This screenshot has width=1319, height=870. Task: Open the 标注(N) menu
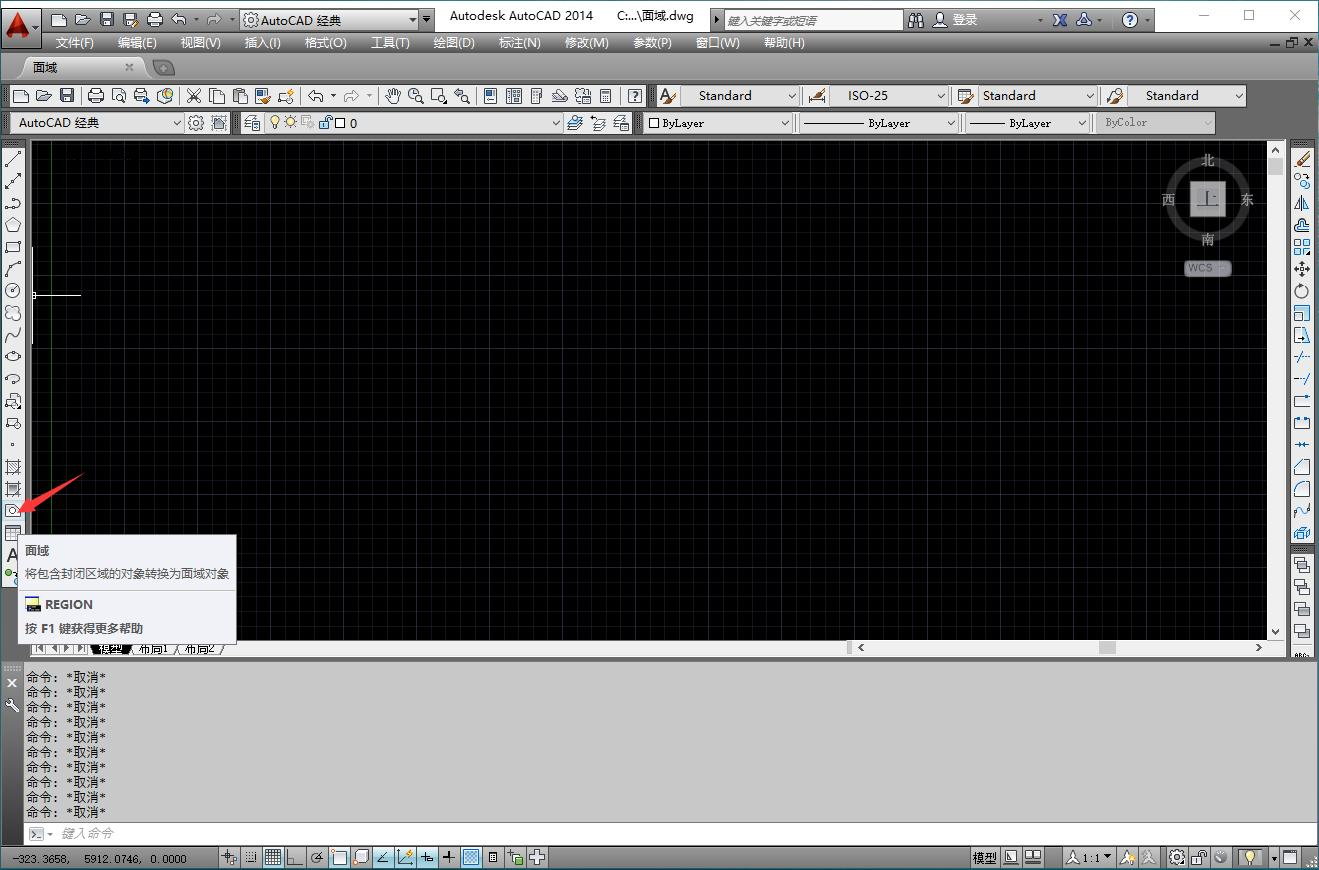click(519, 43)
